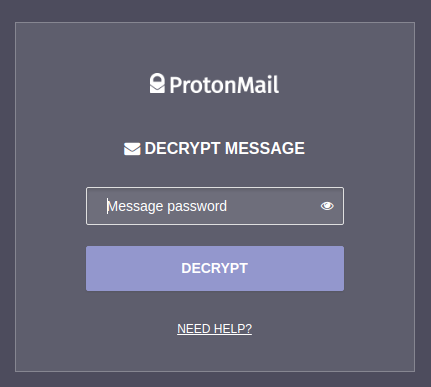This screenshot has width=431, height=387.
Task: Click the padlock-envelope ProtonMail emblem
Action: pyautogui.click(x=157, y=83)
